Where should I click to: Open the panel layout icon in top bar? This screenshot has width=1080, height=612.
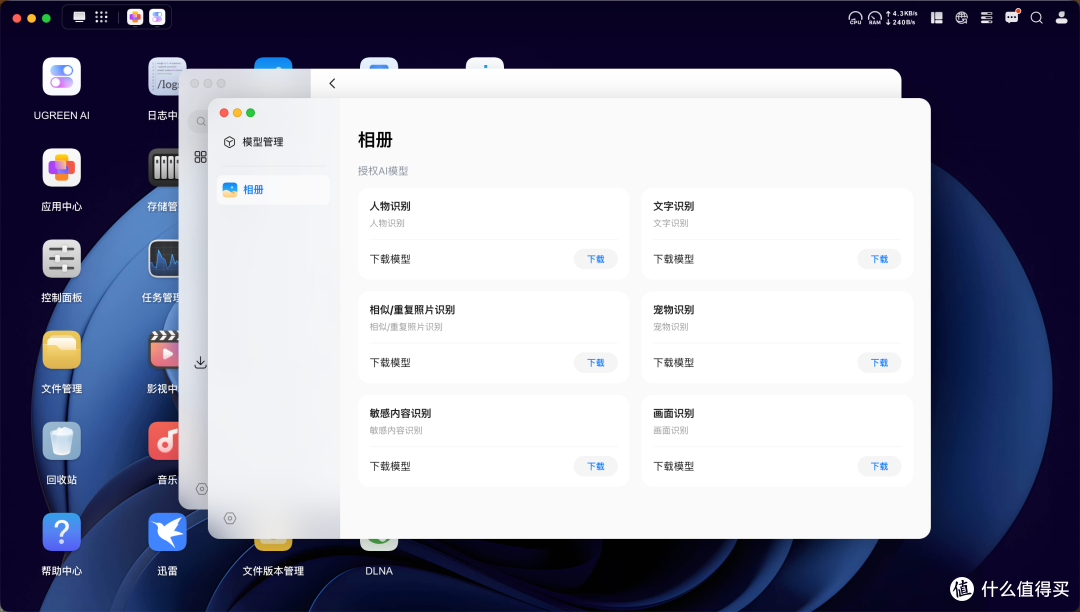tap(937, 18)
